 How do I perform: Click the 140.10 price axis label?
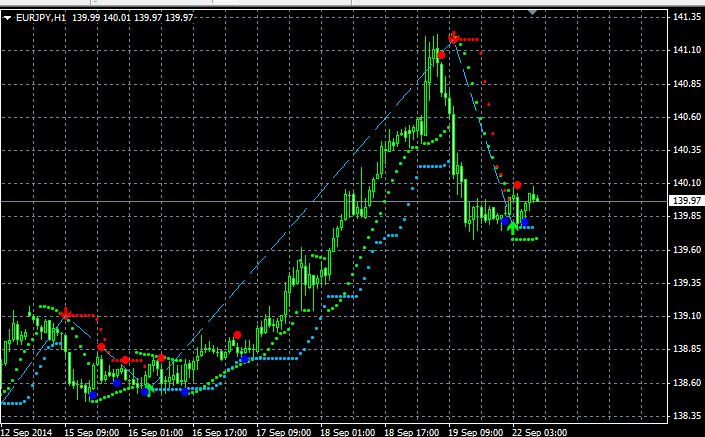click(x=687, y=183)
